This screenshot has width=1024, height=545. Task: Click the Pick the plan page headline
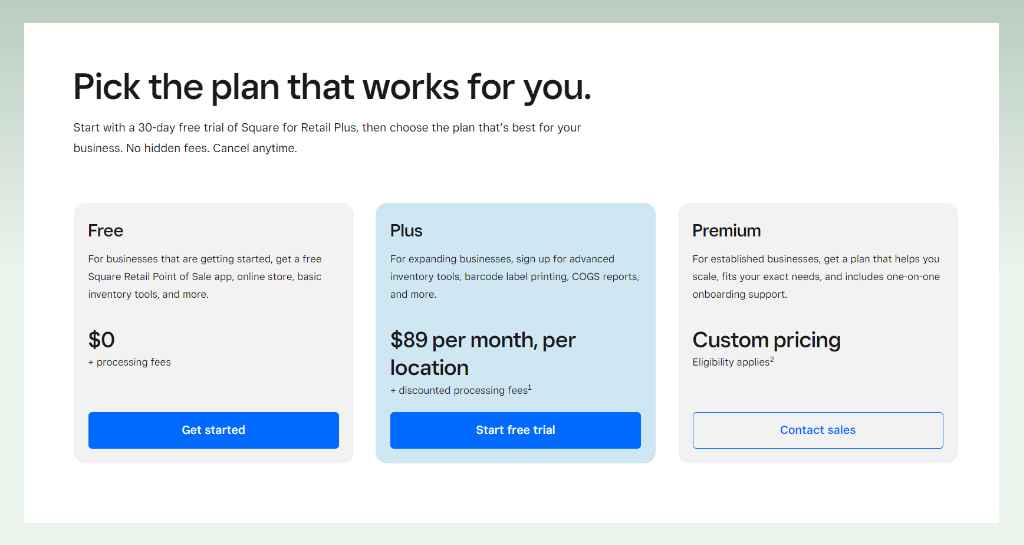[x=332, y=87]
